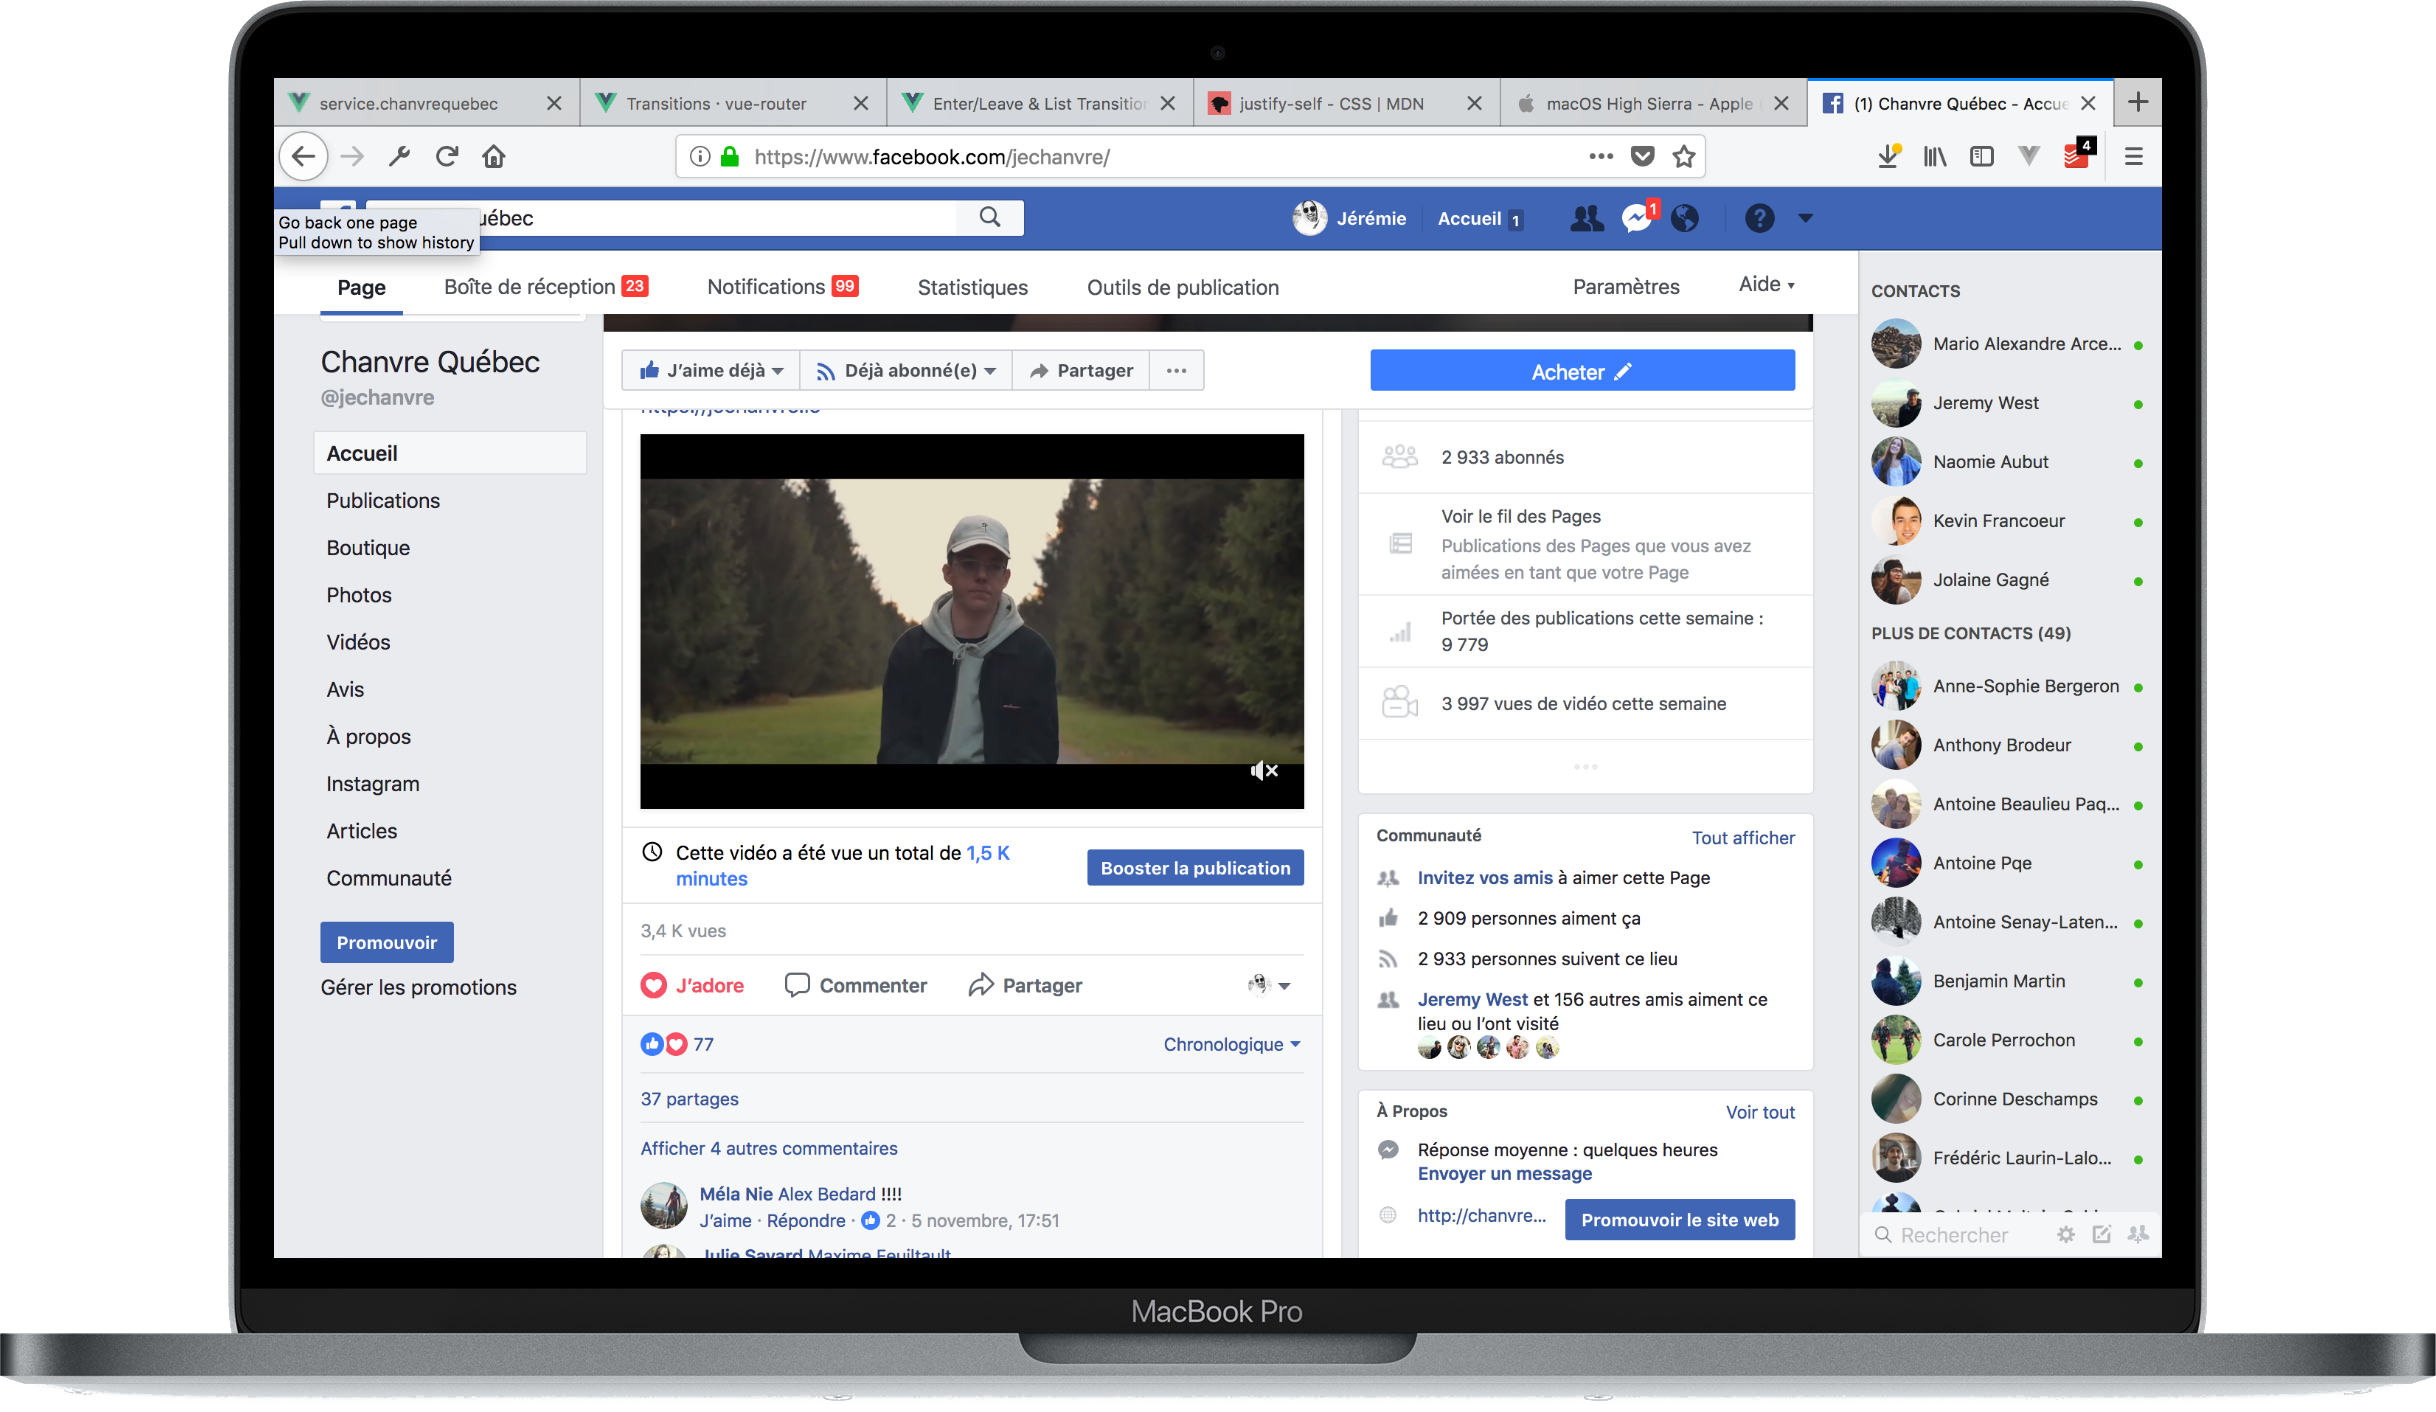Switch to the Boîte de réception tab
Viewport: 2436px width, 1412px height.
coord(545,287)
